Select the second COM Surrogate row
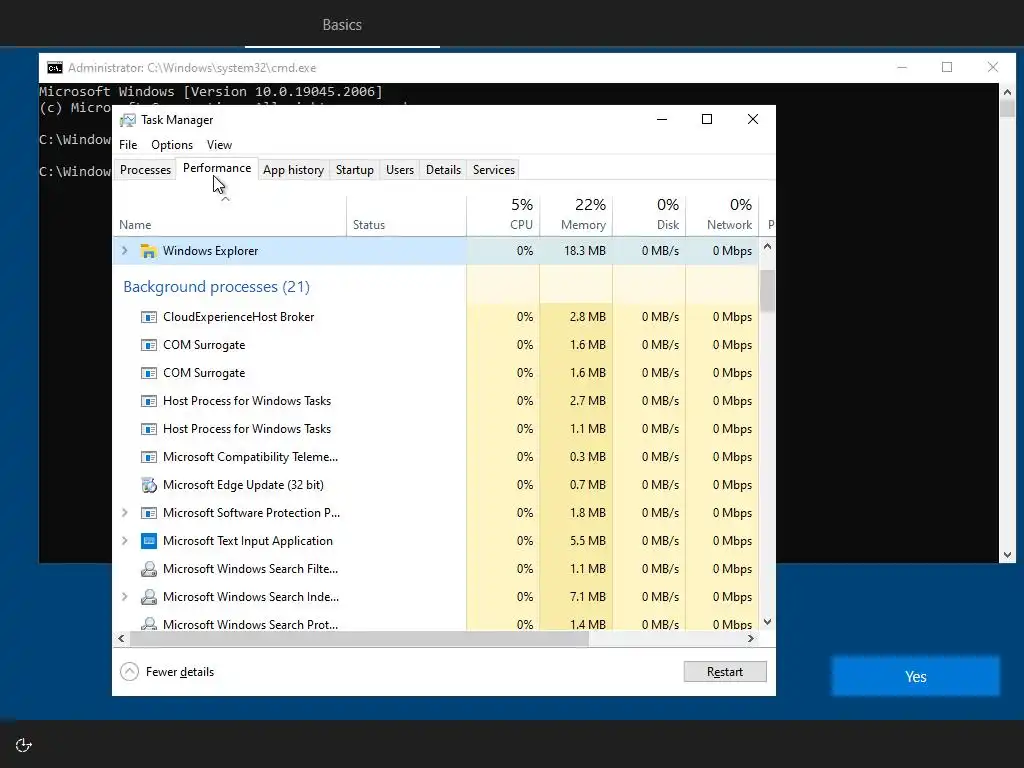Image resolution: width=1024 pixels, height=768 pixels. click(436, 373)
